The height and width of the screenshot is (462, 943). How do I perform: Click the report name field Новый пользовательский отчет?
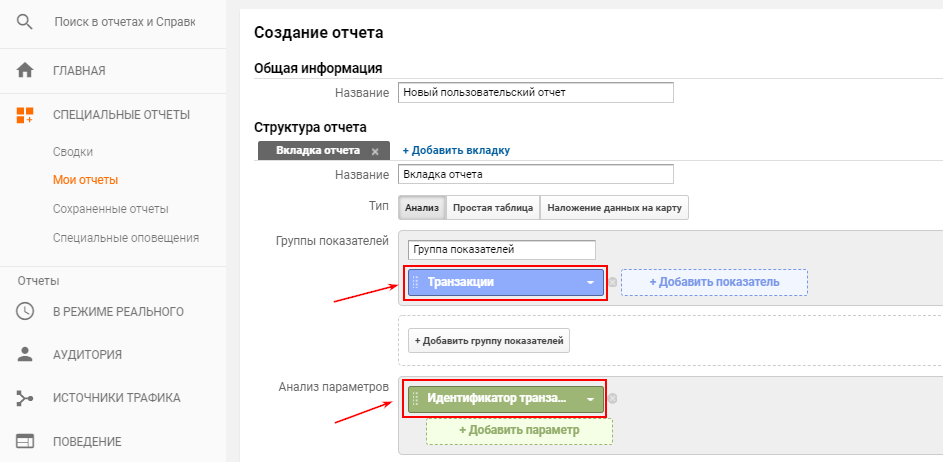coord(536,93)
